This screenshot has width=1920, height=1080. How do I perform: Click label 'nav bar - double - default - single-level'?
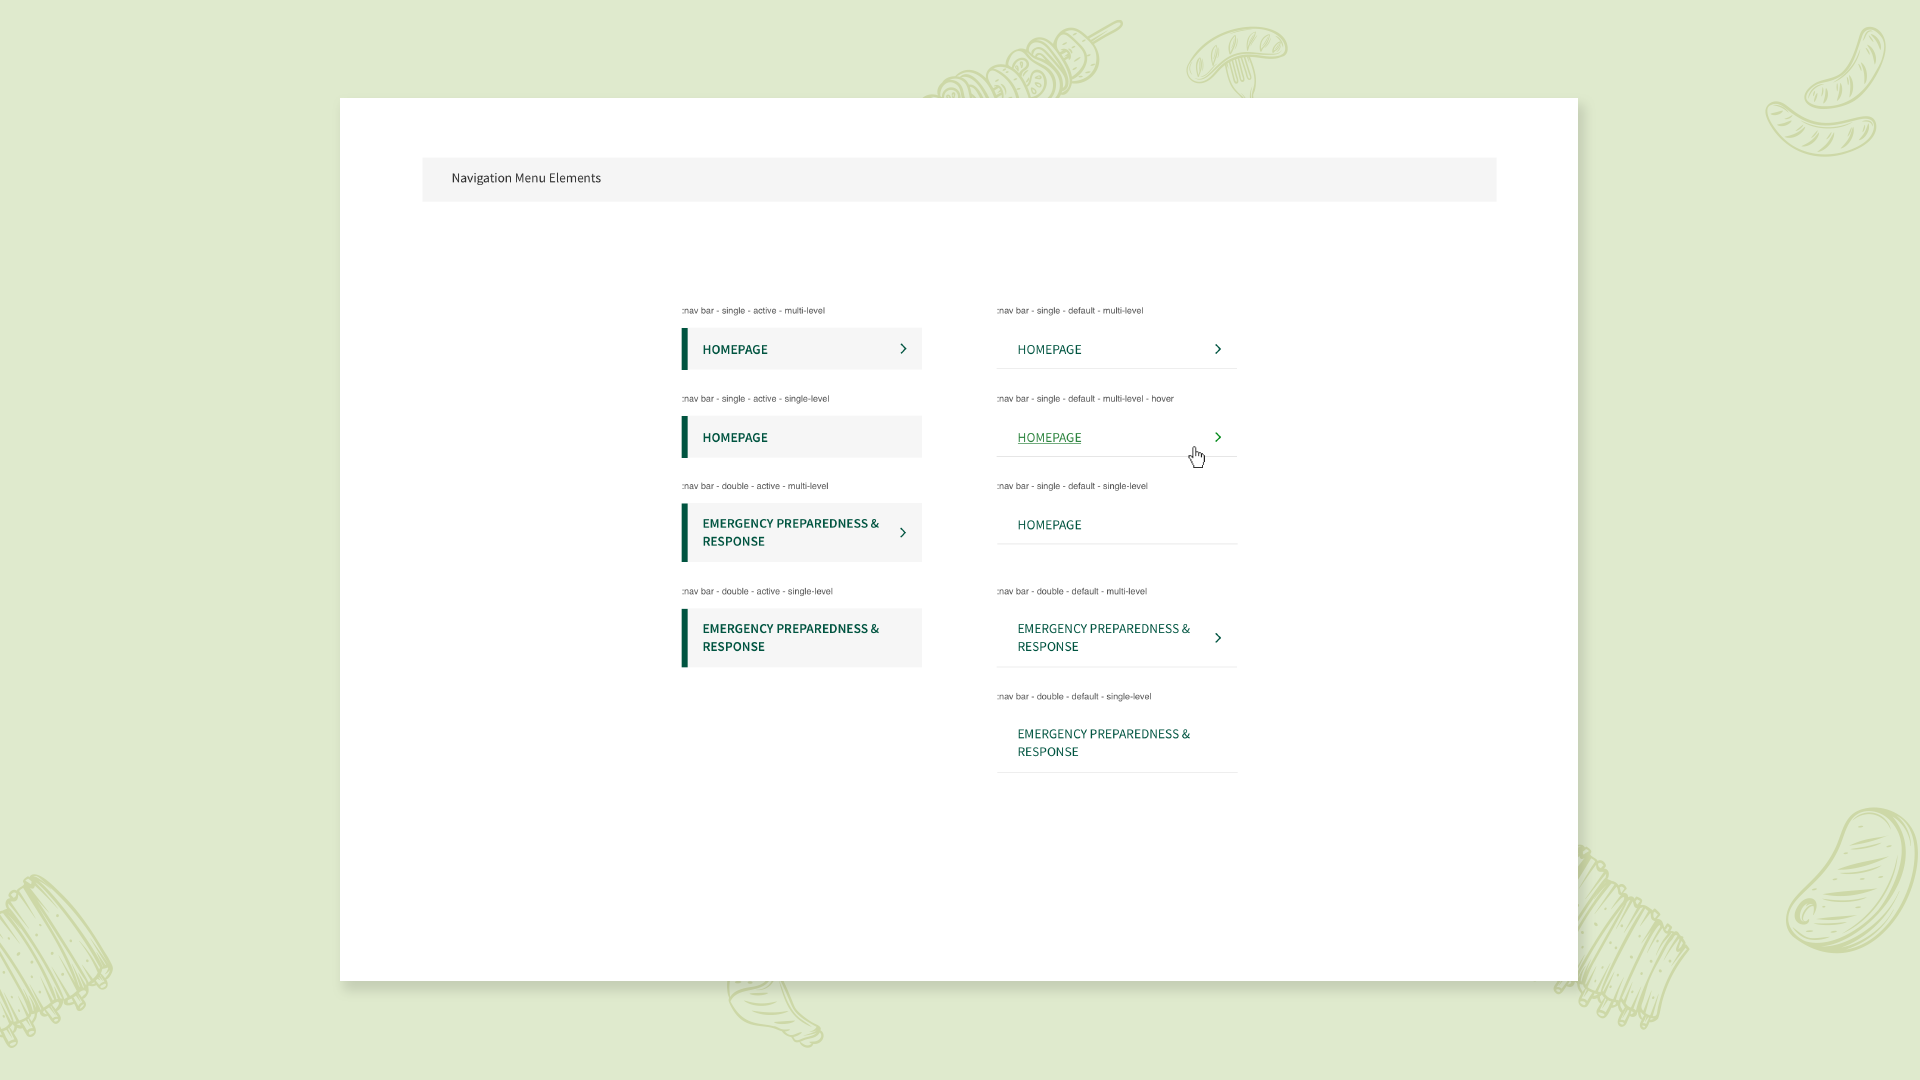[1075, 696]
